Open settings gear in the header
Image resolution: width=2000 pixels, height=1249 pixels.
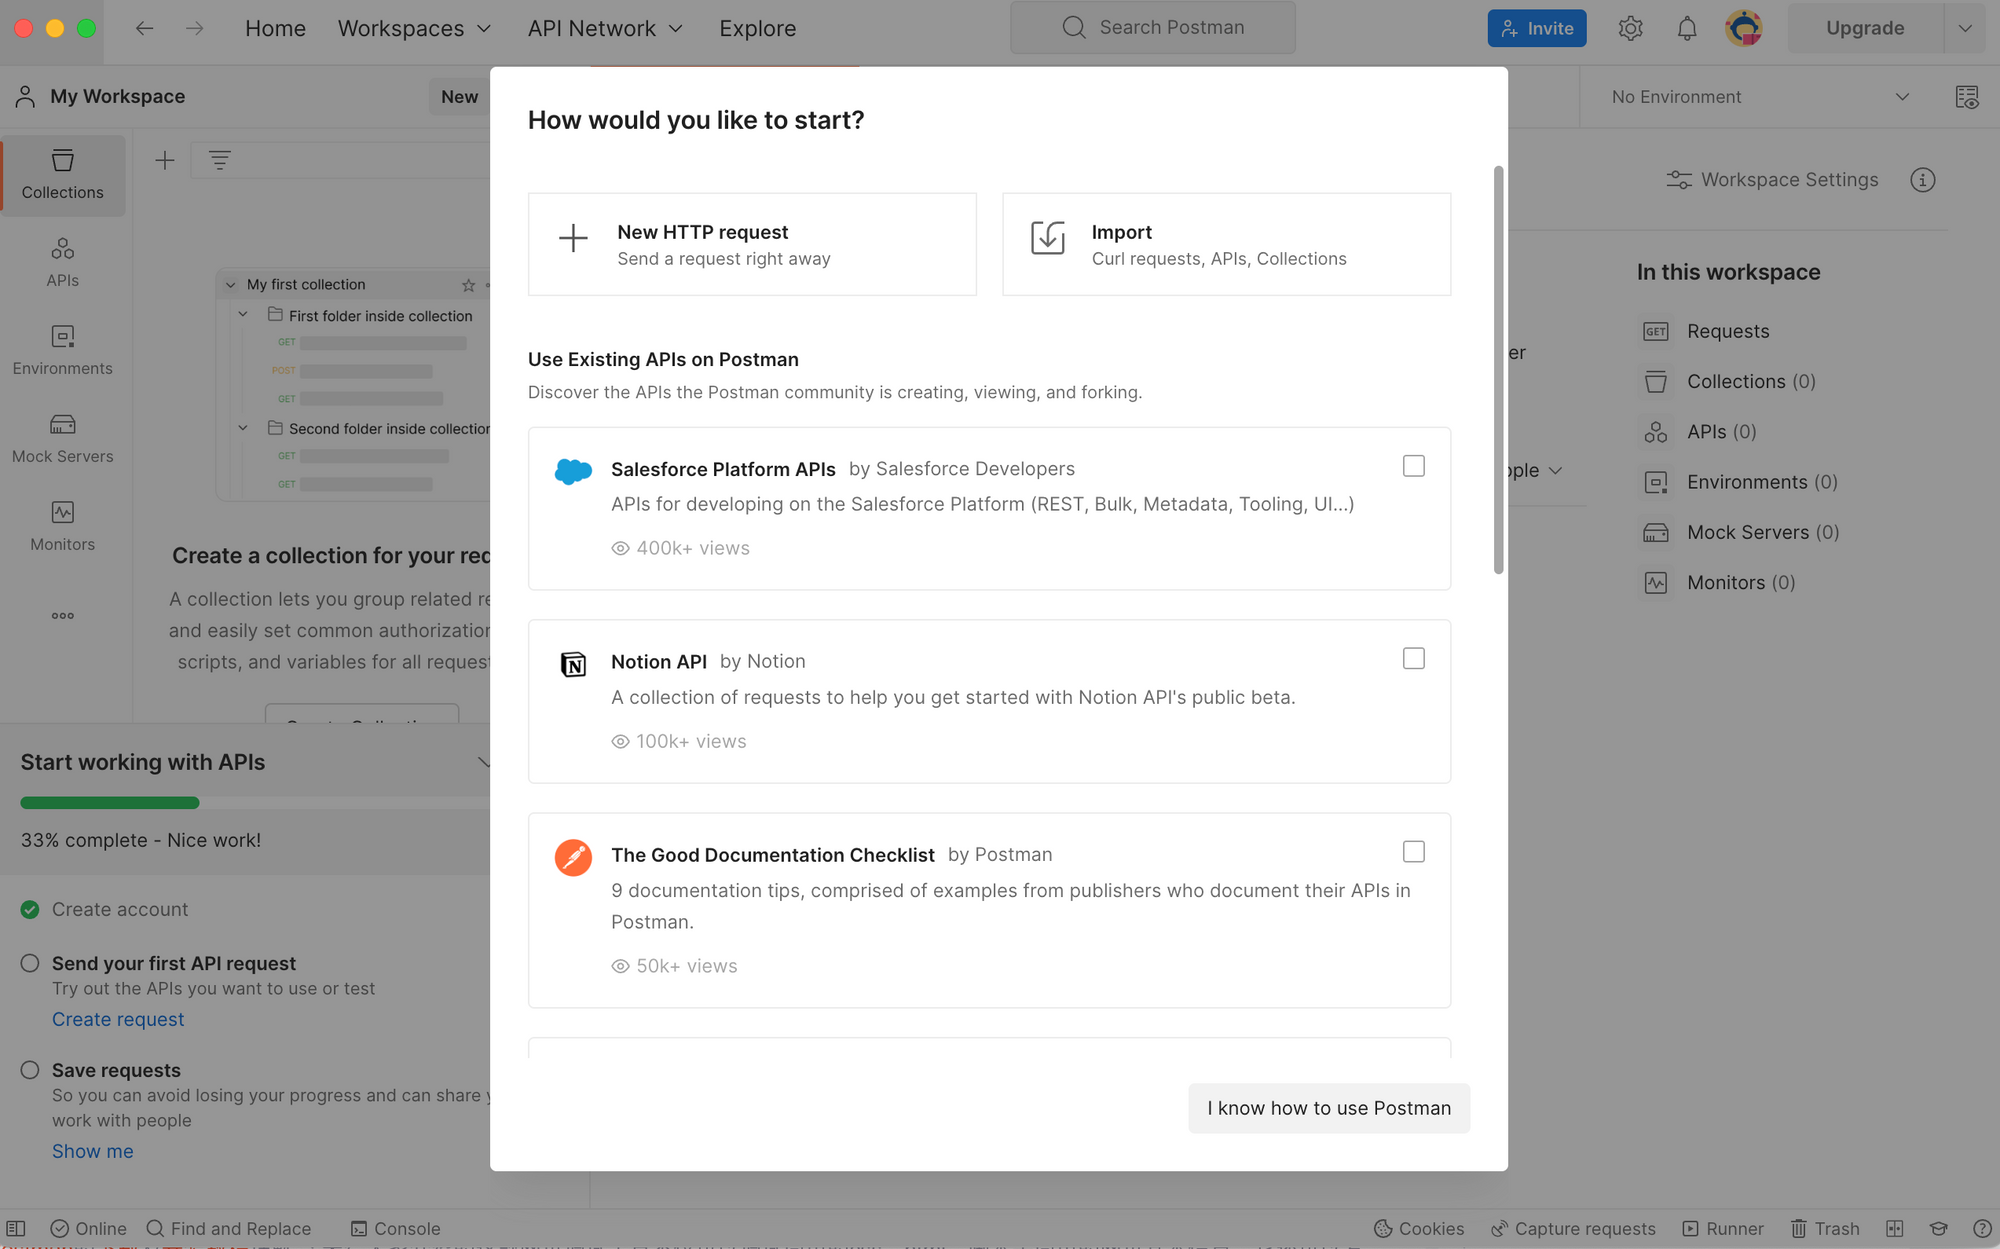click(1630, 28)
